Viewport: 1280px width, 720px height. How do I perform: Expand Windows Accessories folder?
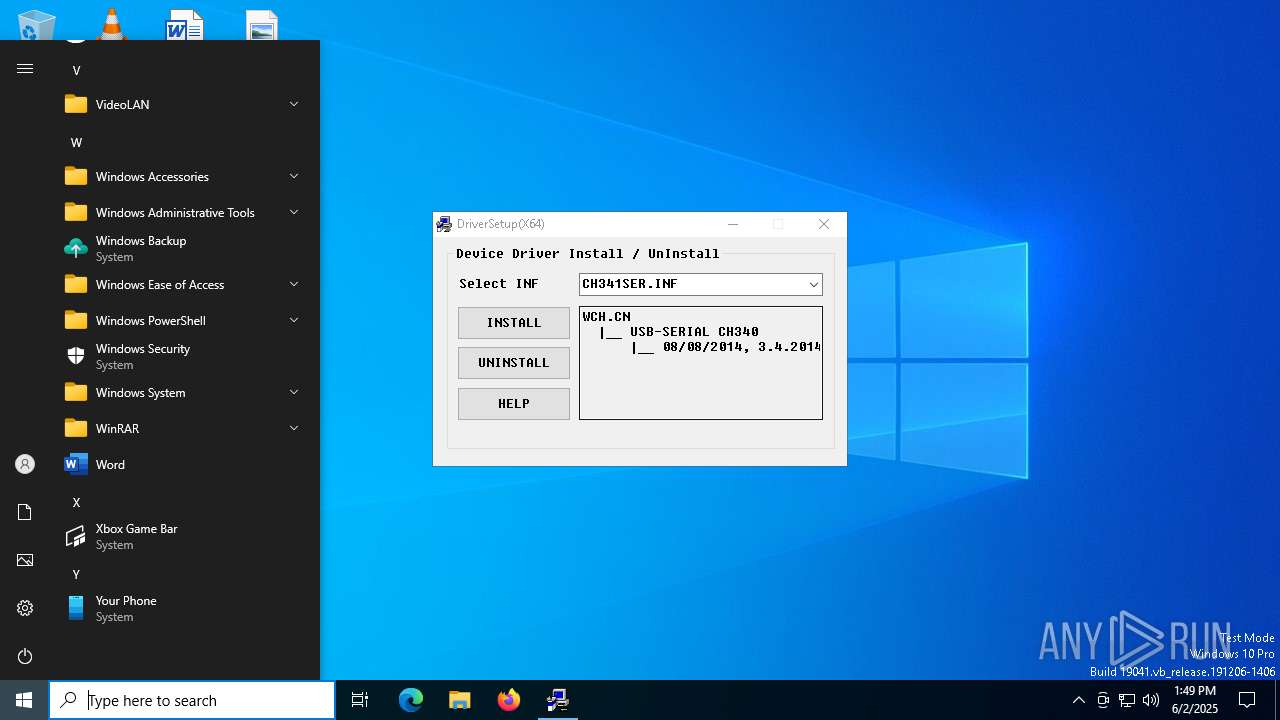click(184, 176)
